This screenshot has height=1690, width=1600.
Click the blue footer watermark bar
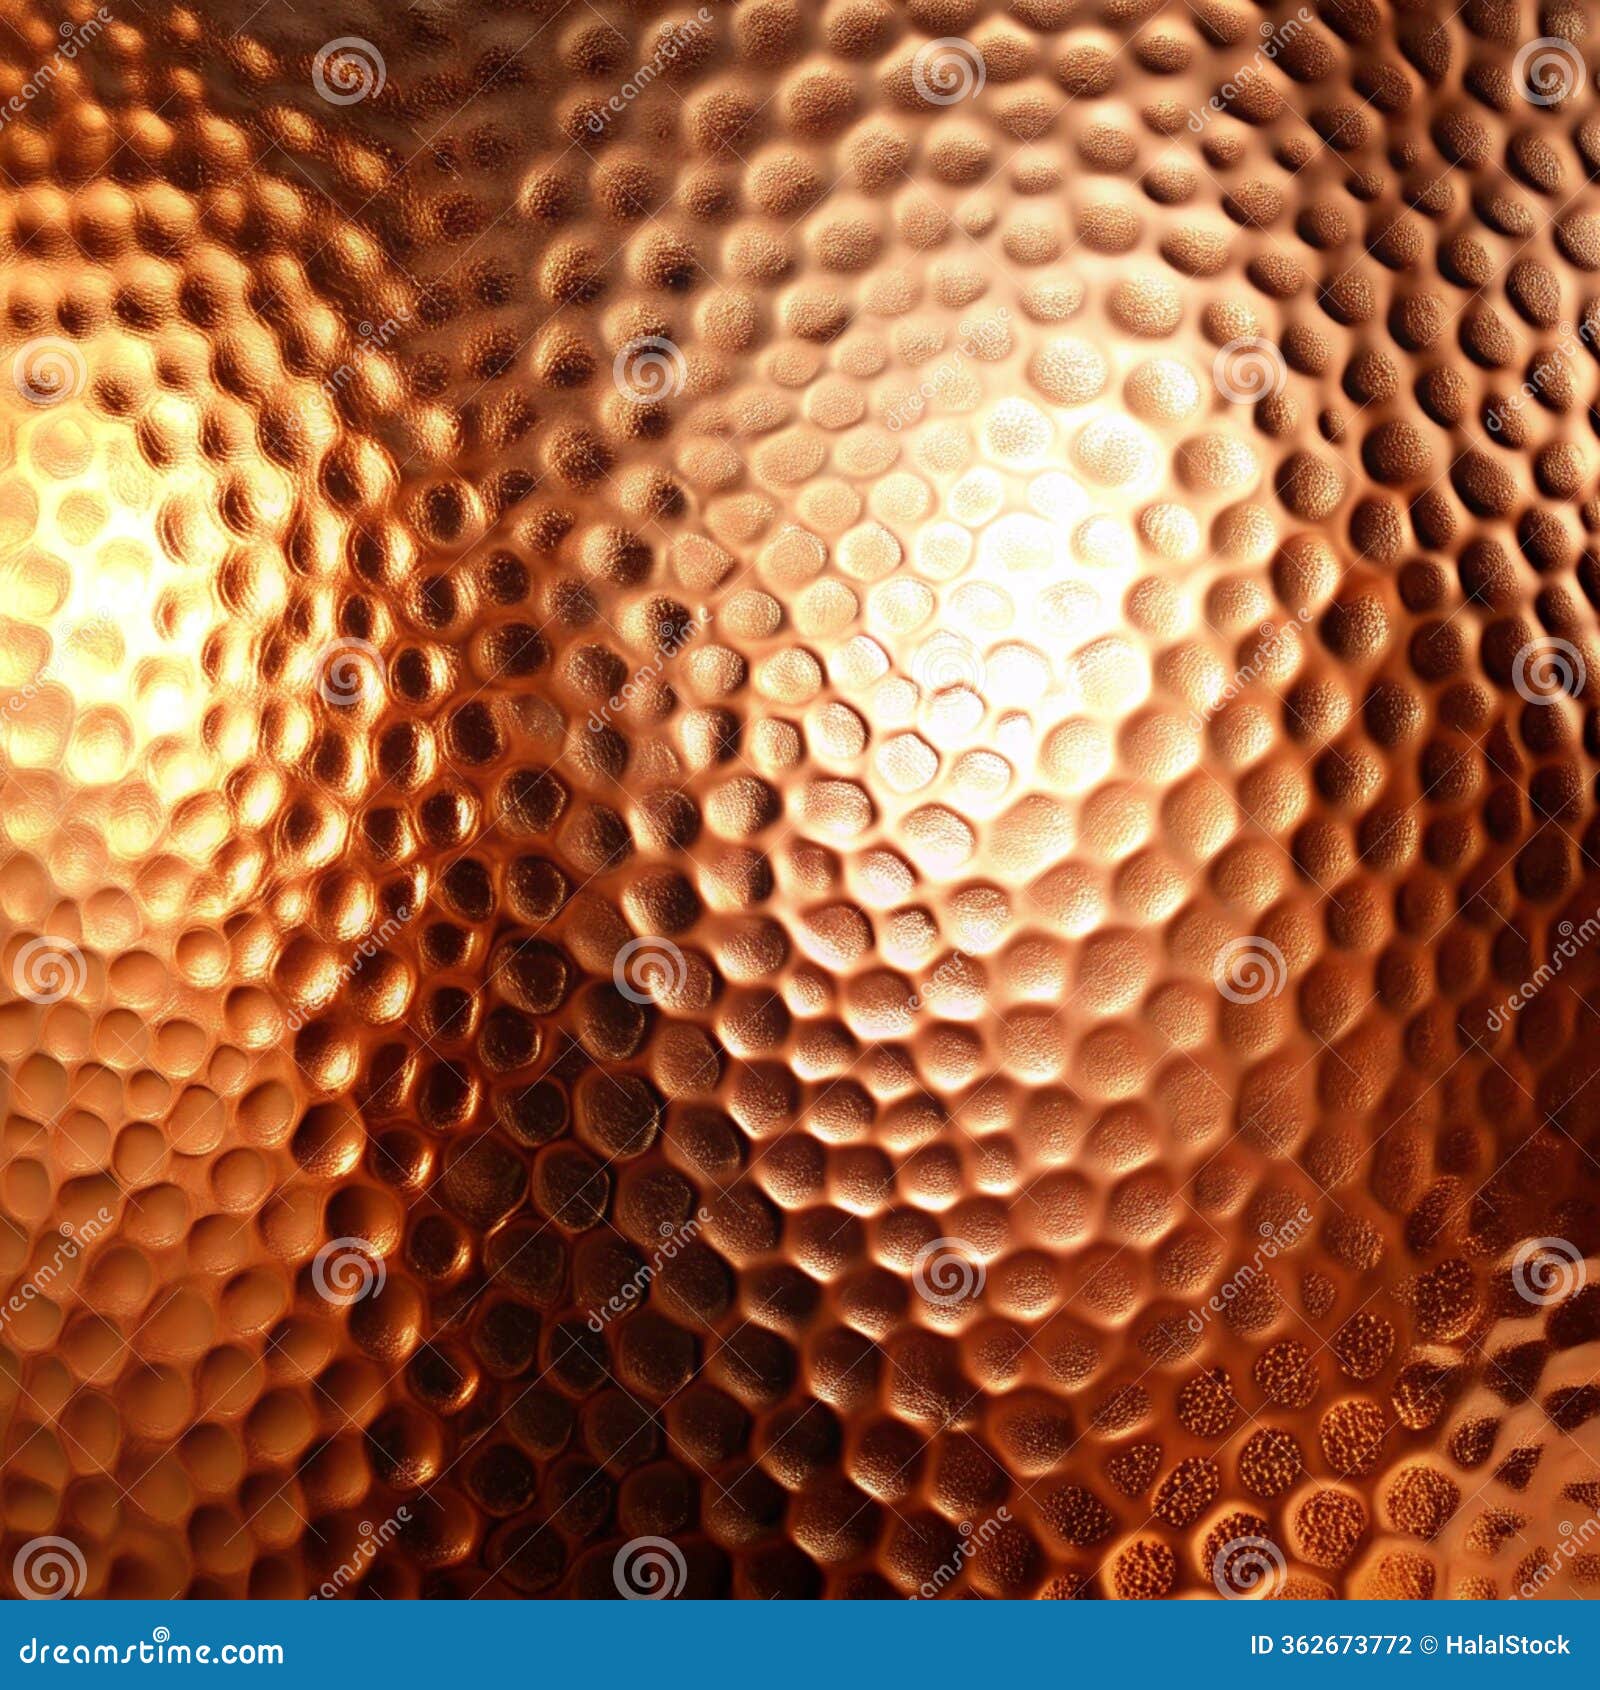point(800,1645)
